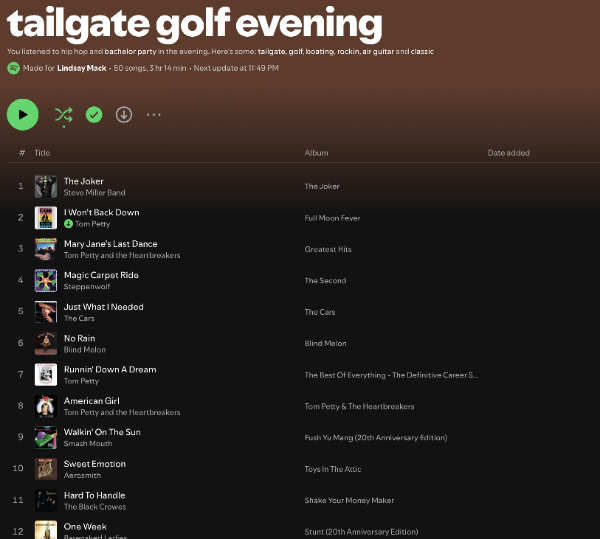The width and height of the screenshot is (600, 539).
Task: Remove playlist from library using the green checkmark
Action: [x=94, y=115]
